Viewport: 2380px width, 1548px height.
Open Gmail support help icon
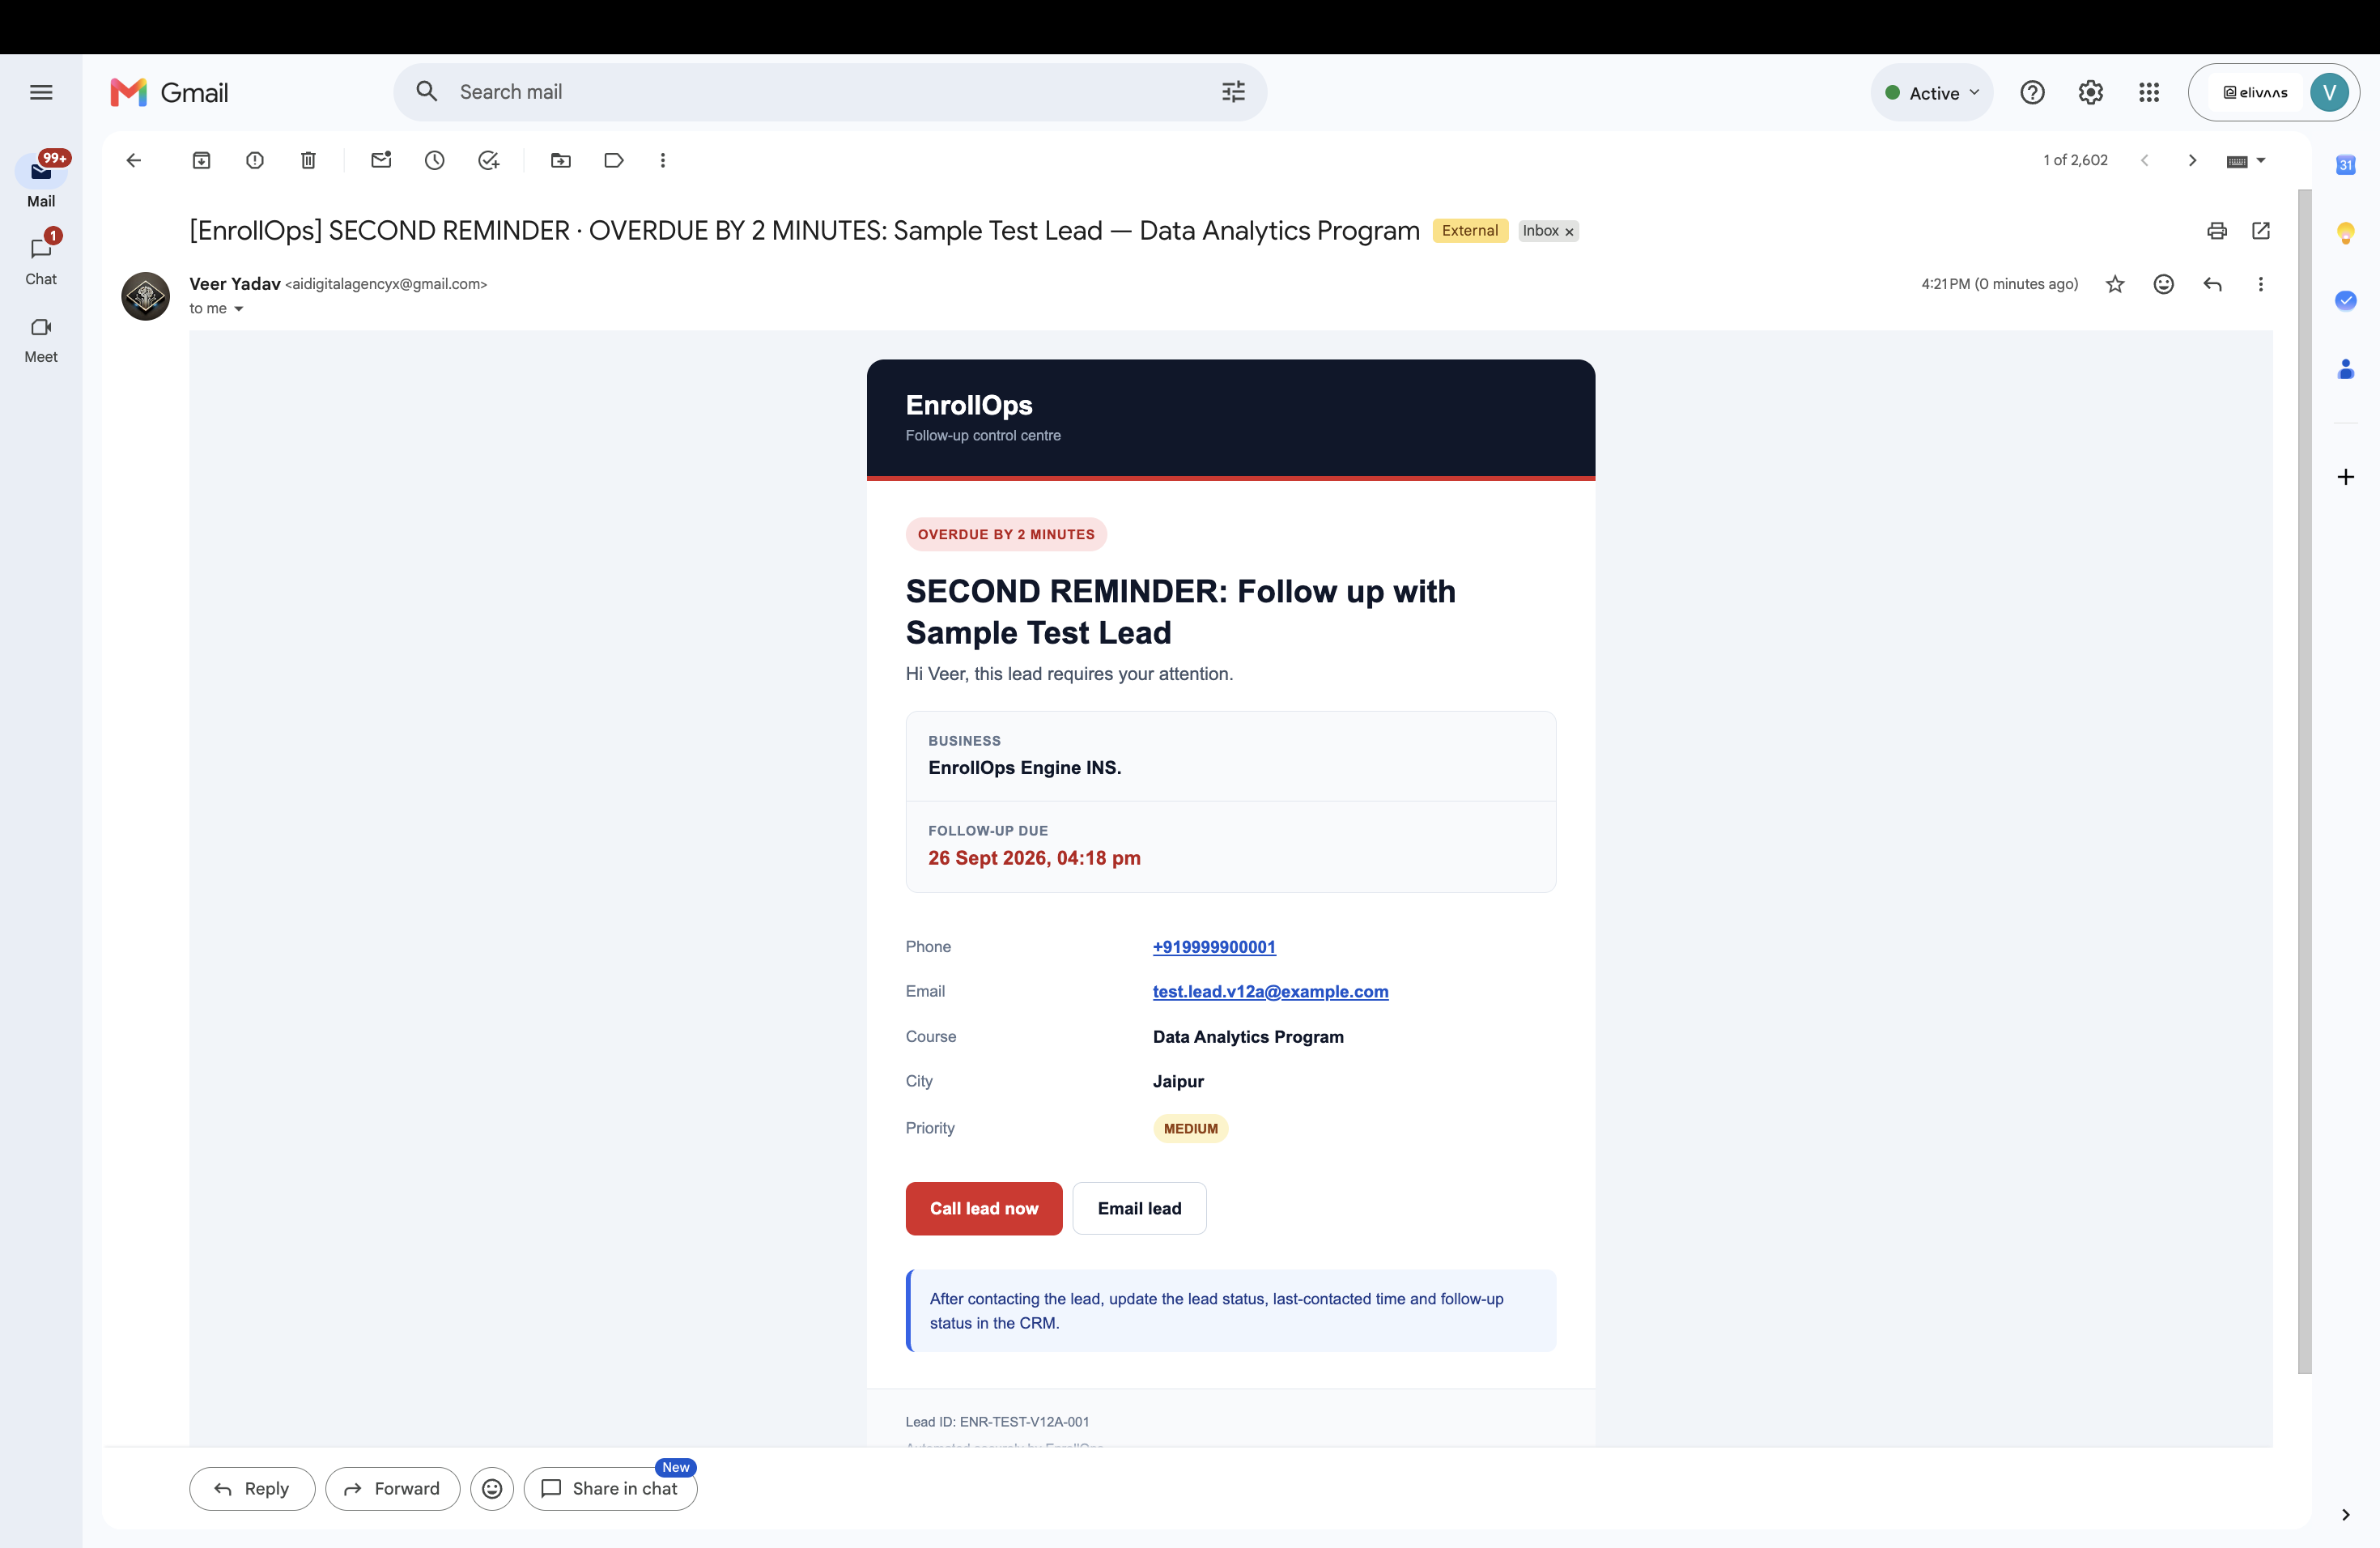coord(2032,92)
